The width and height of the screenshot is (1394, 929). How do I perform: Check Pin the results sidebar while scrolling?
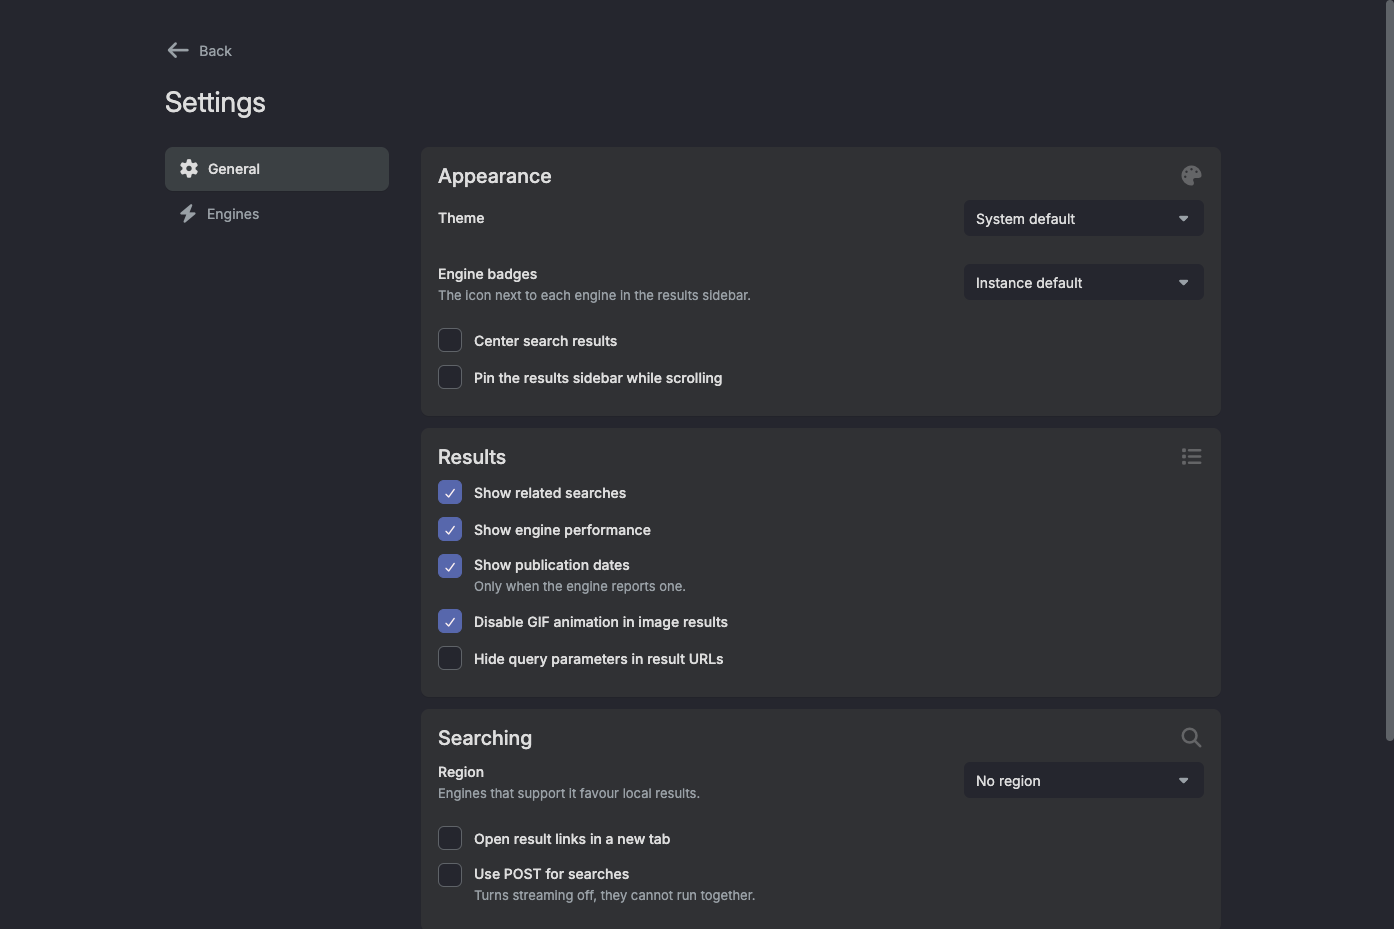pyautogui.click(x=450, y=378)
